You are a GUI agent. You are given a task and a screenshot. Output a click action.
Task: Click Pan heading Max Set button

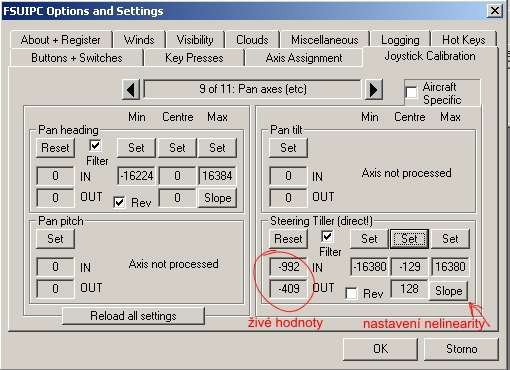coord(217,148)
